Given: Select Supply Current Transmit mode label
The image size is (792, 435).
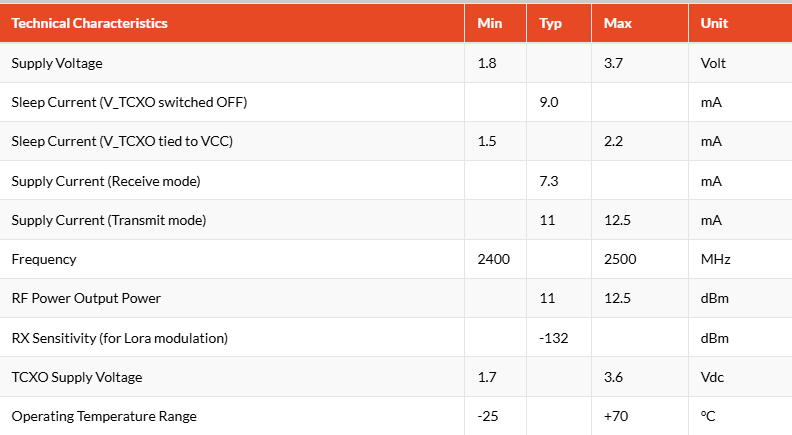Looking at the screenshot, I should 109,220.
